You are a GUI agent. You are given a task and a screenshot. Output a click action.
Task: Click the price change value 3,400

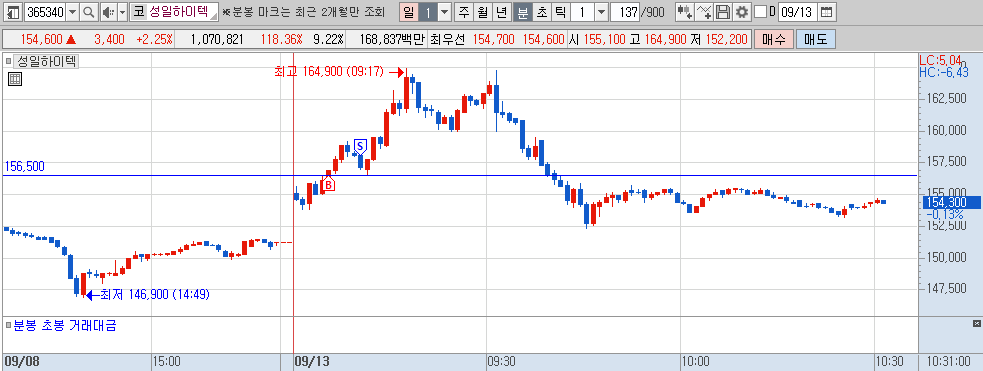(110, 39)
